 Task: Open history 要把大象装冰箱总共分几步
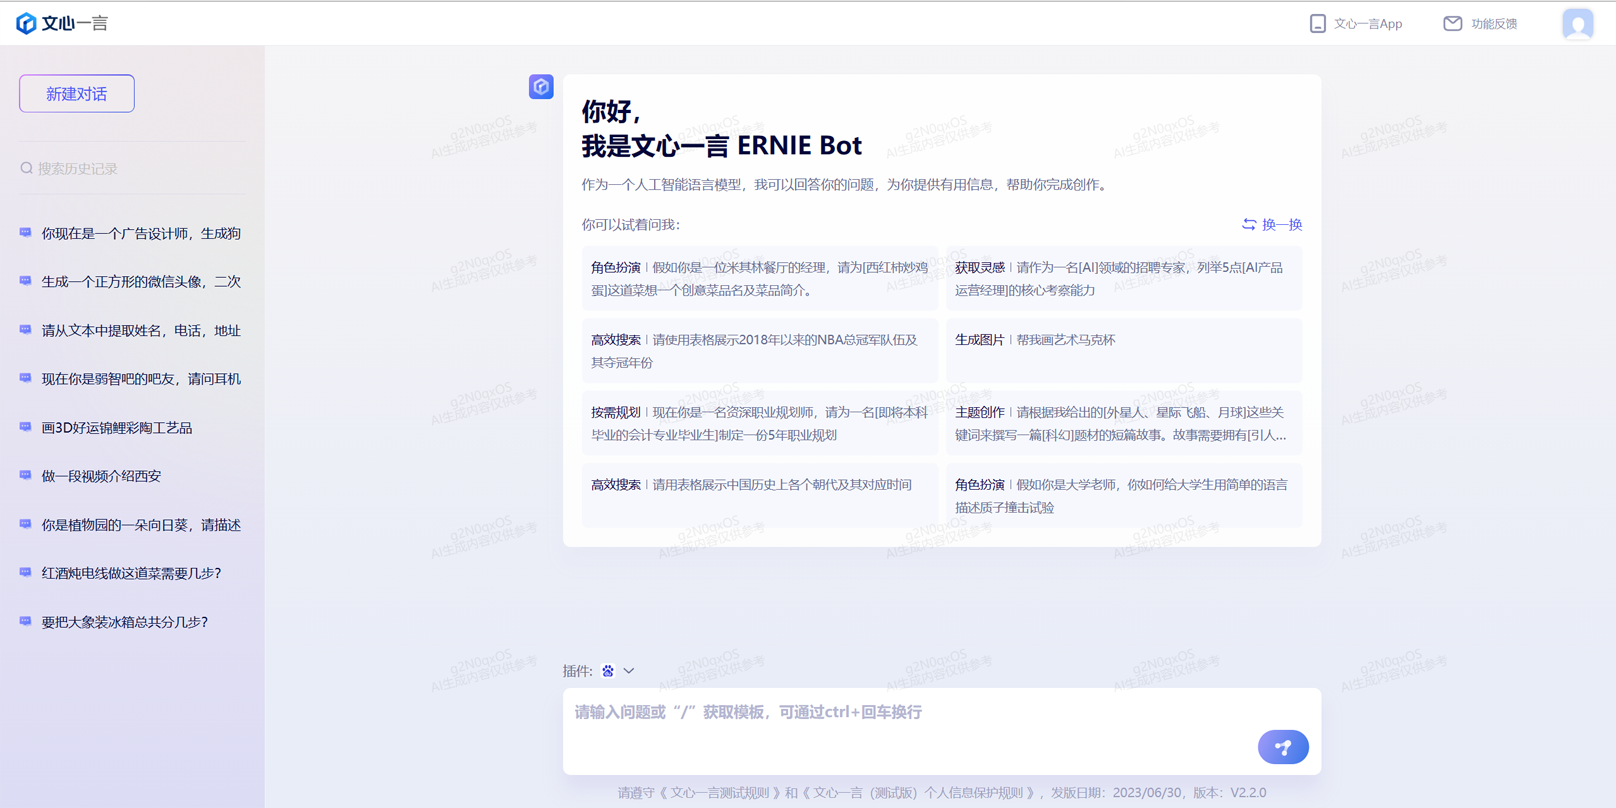(x=125, y=621)
